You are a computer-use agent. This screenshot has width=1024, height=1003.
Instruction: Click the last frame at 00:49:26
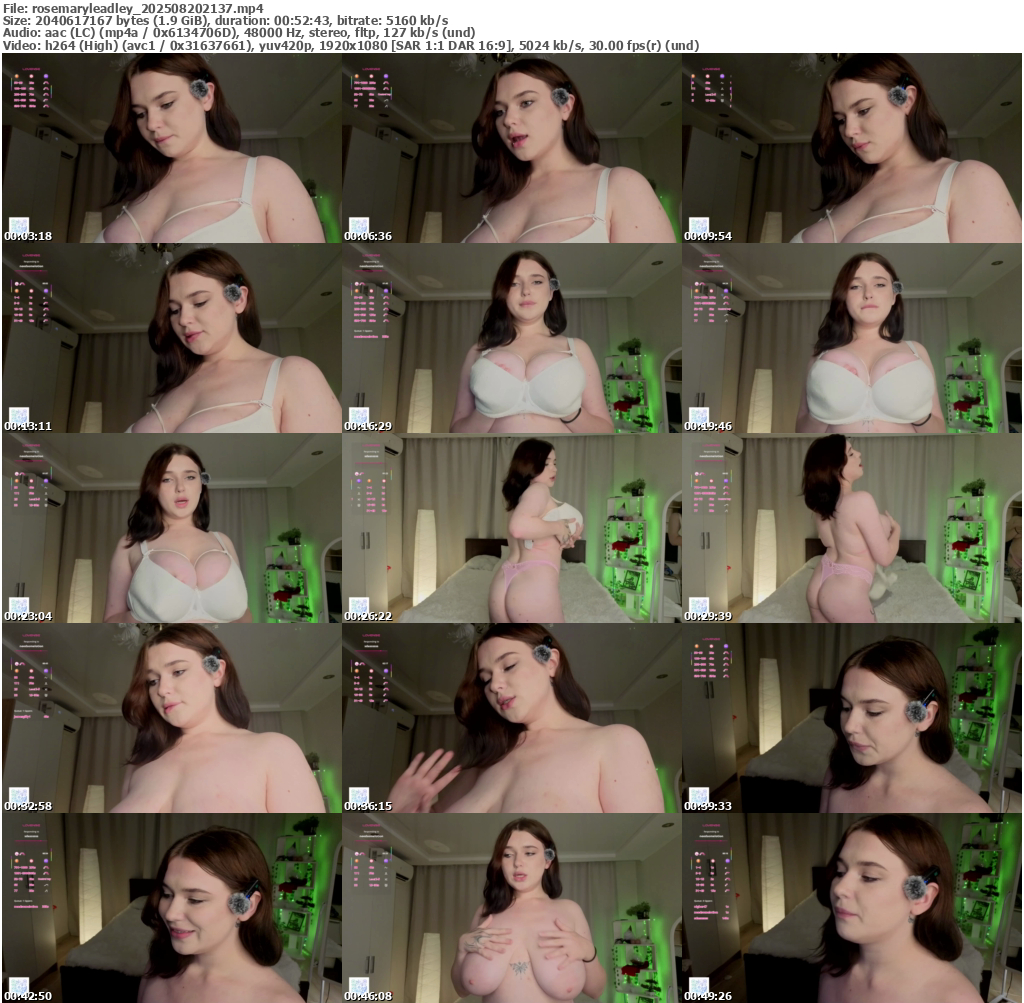(852, 908)
